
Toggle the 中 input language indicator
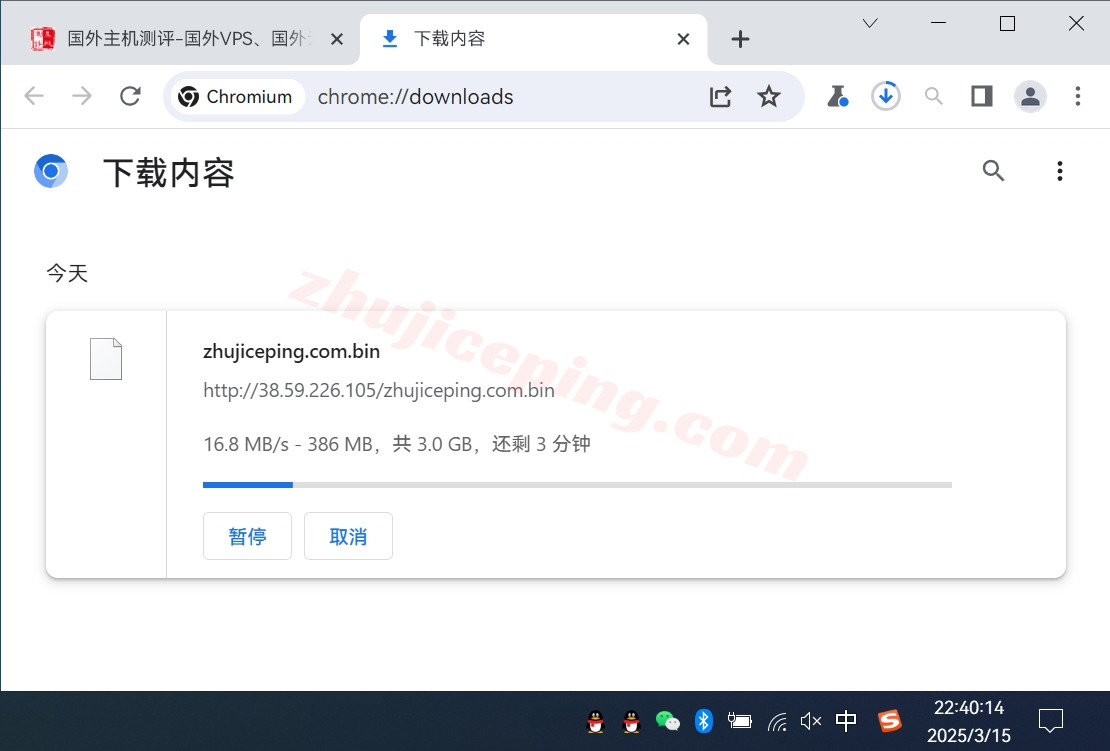(x=846, y=721)
